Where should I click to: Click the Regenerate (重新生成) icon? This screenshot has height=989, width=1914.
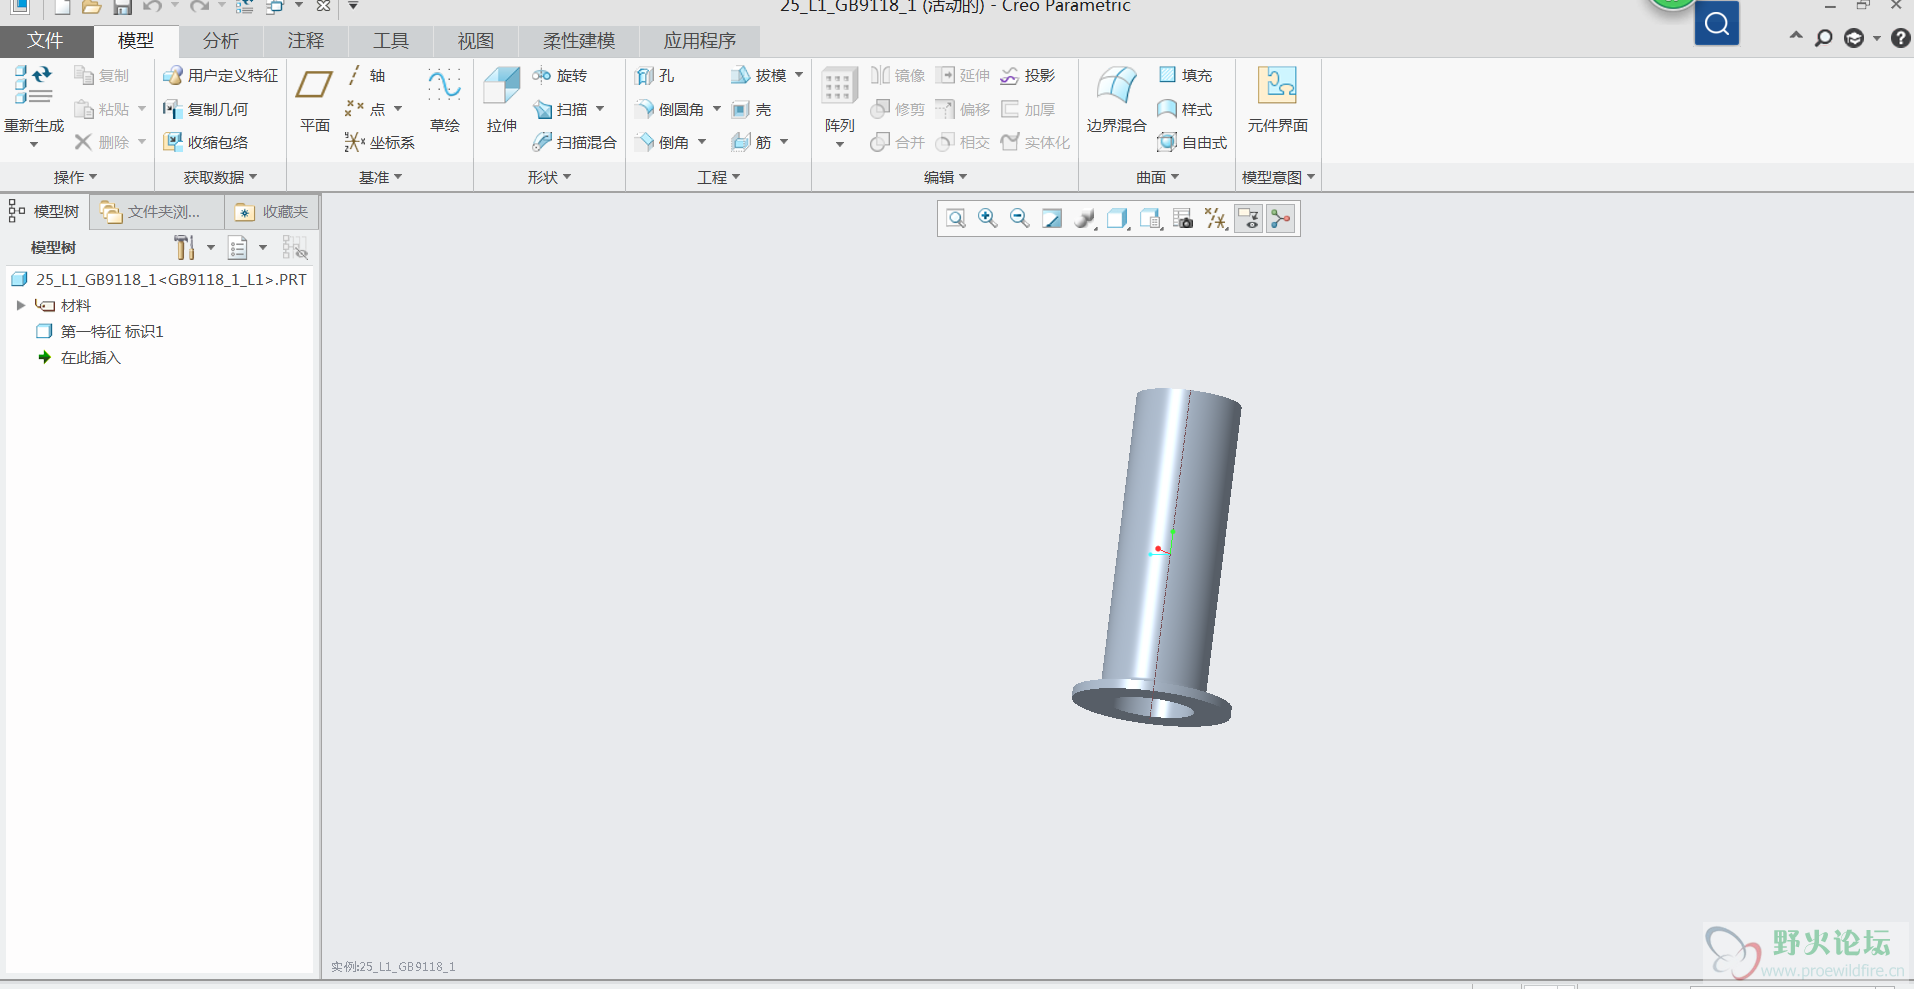click(x=33, y=86)
